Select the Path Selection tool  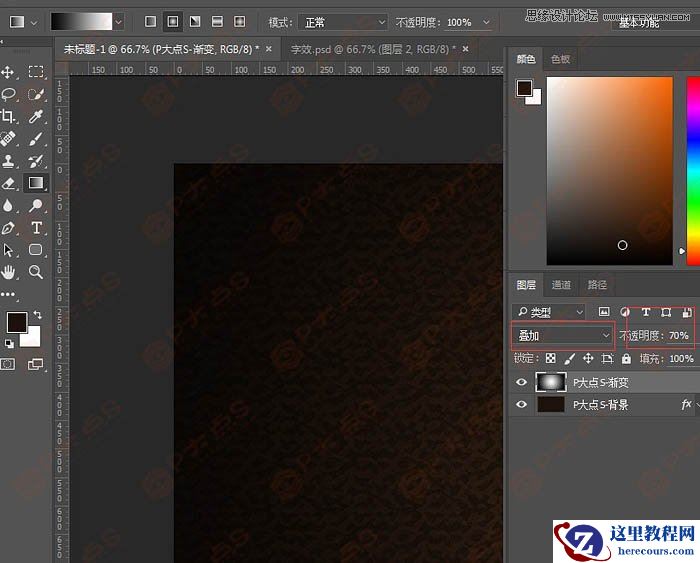click(x=8, y=250)
